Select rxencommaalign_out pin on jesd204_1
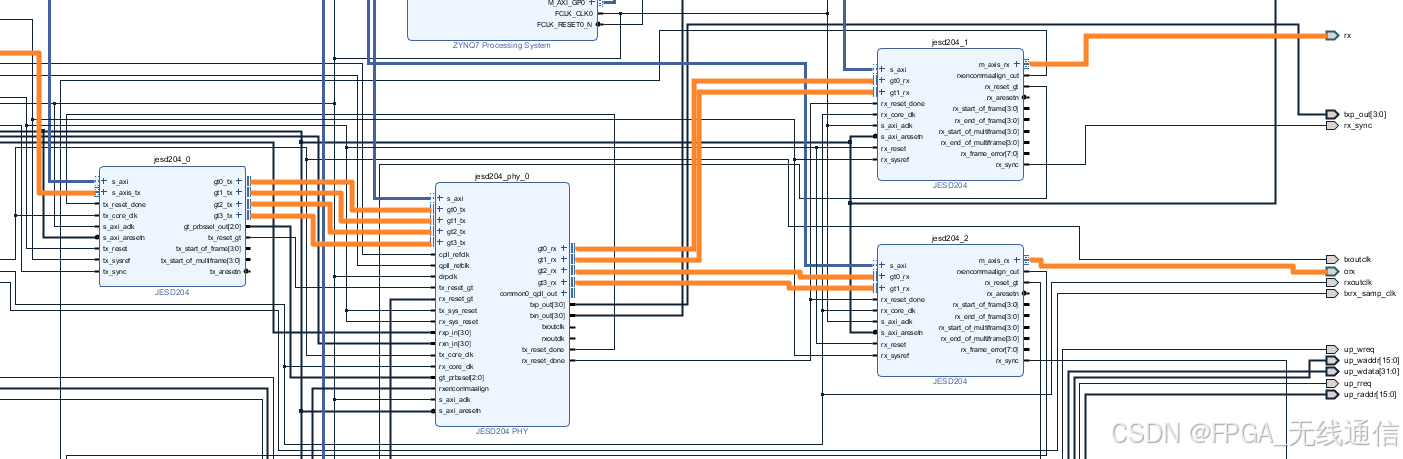The width and height of the screenshot is (1403, 459). [x=988, y=75]
